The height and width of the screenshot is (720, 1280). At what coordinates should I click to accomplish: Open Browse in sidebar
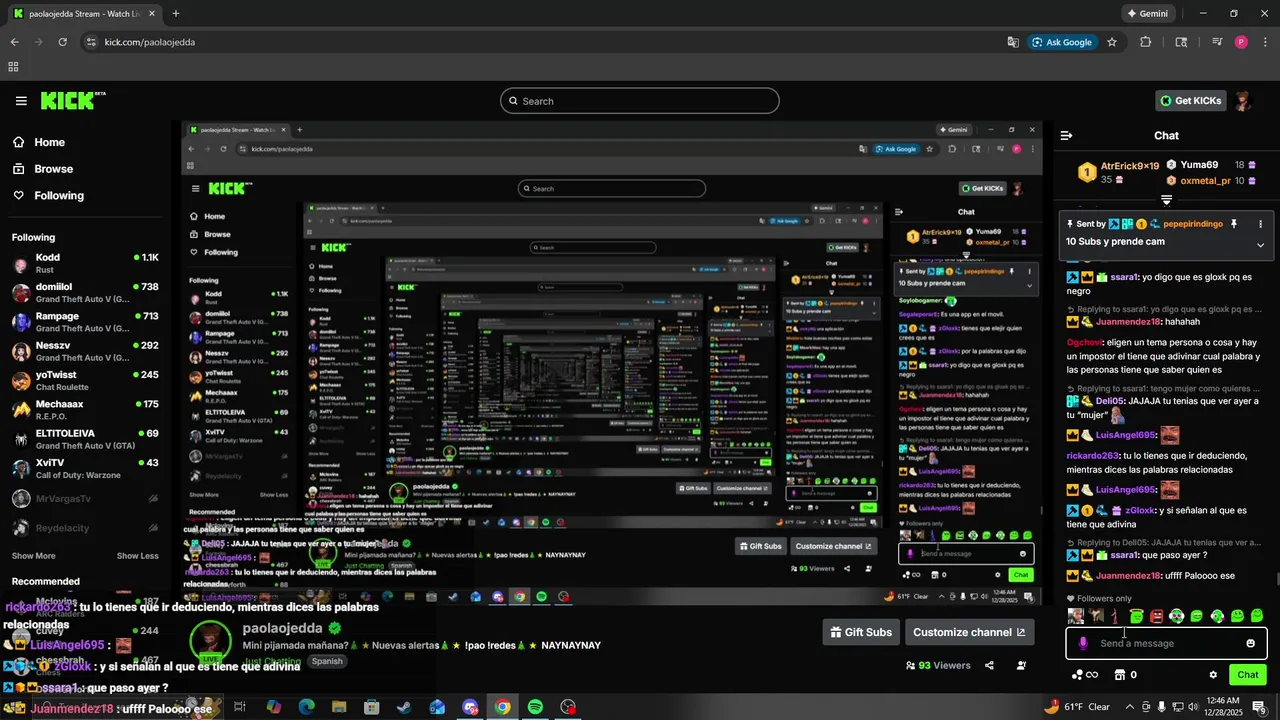pos(42,169)
